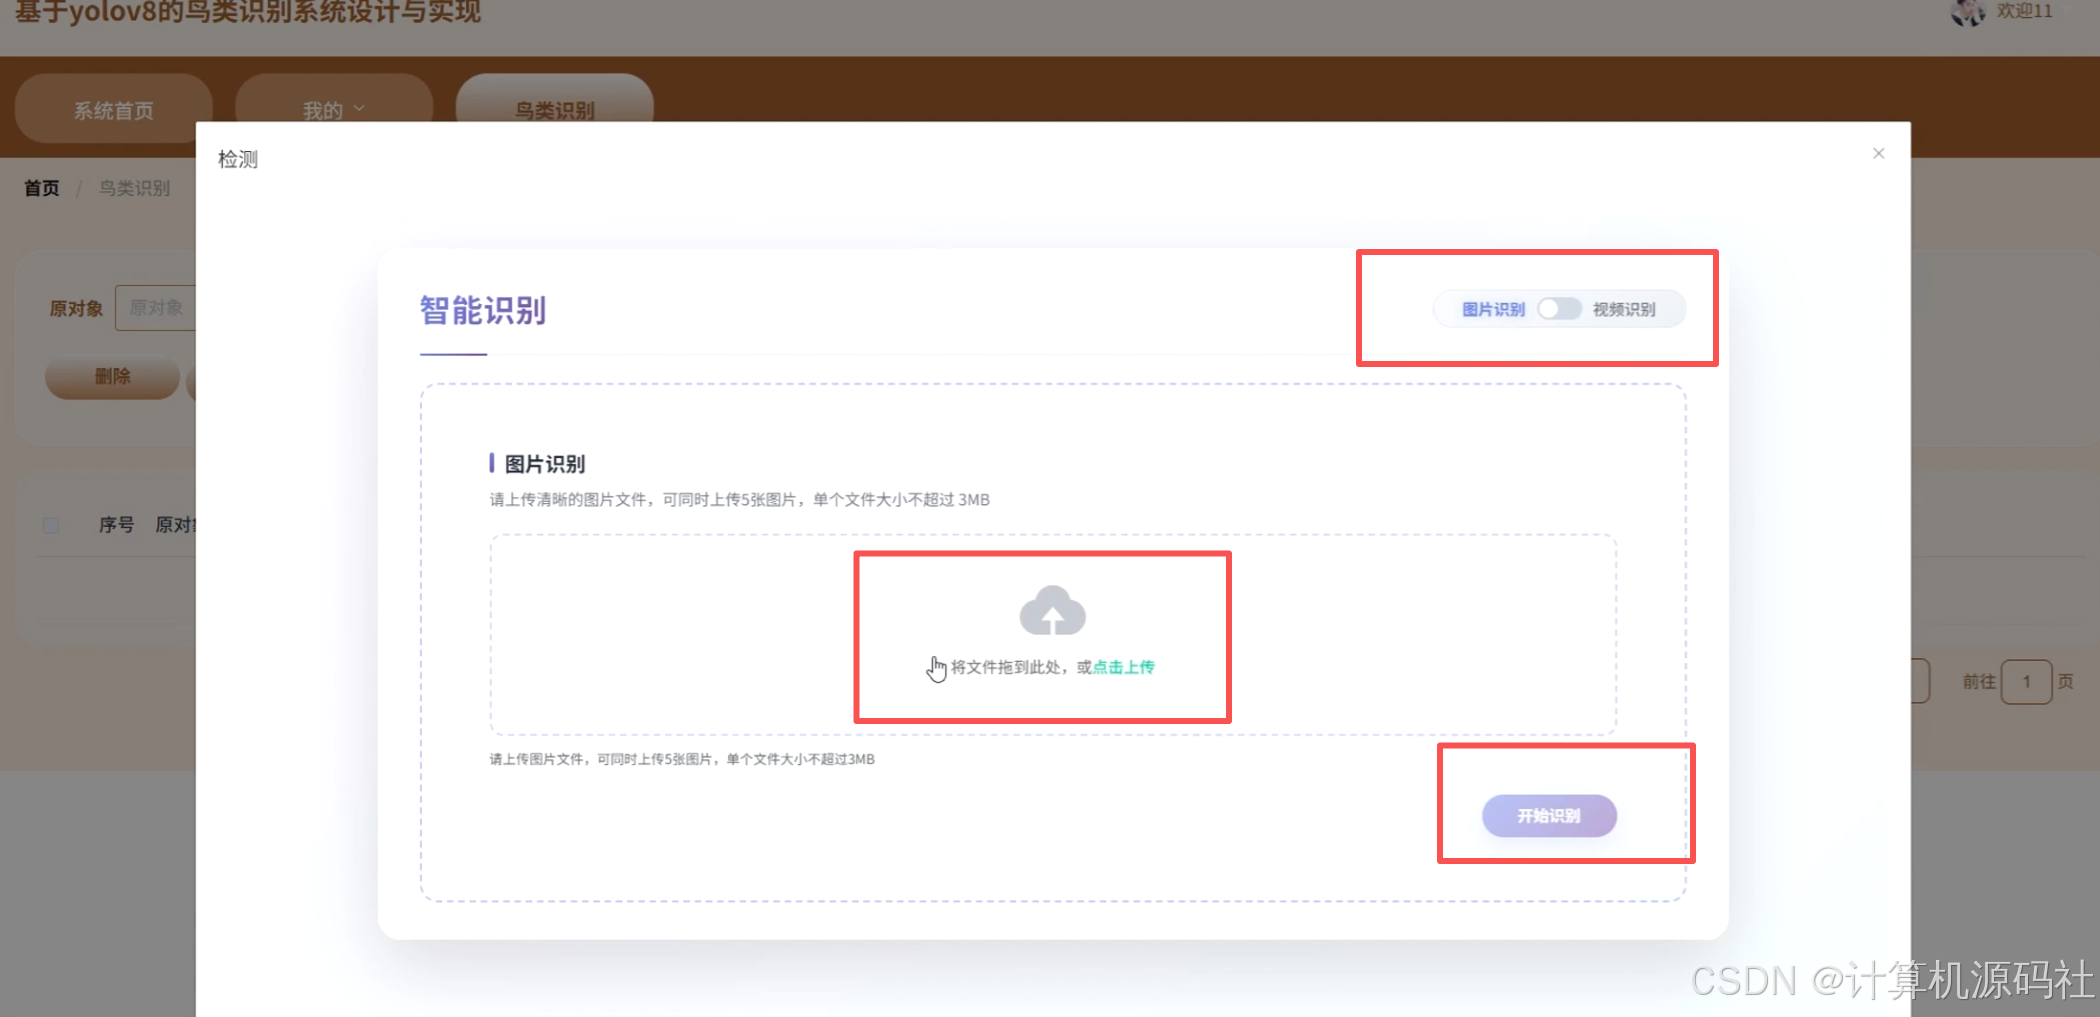This screenshot has width=2100, height=1017.
Task: Click the 开始识别 button to start recognition
Action: [x=1548, y=816]
